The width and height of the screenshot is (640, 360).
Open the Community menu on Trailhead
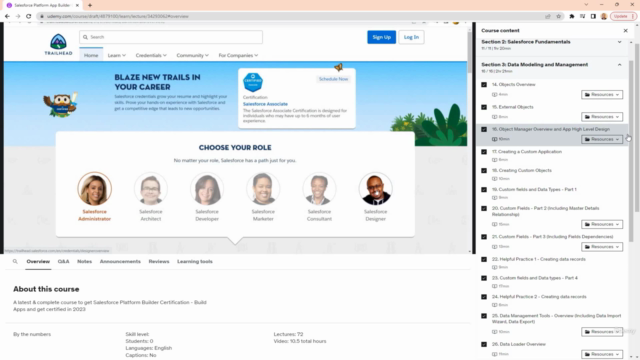tap(192, 56)
